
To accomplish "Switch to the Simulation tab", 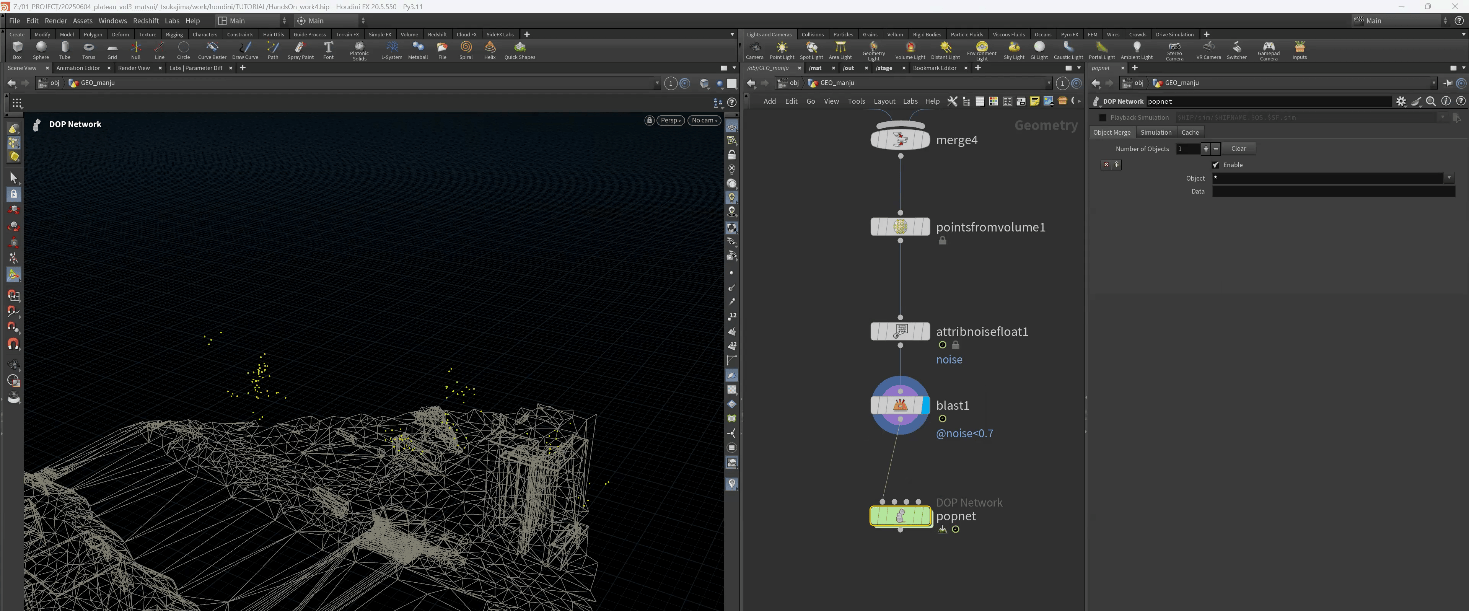I will click(1156, 132).
